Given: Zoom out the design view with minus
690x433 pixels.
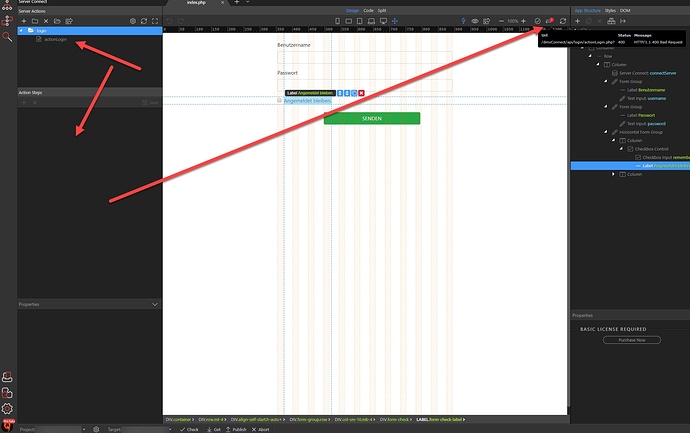Looking at the screenshot, I should tap(501, 21).
